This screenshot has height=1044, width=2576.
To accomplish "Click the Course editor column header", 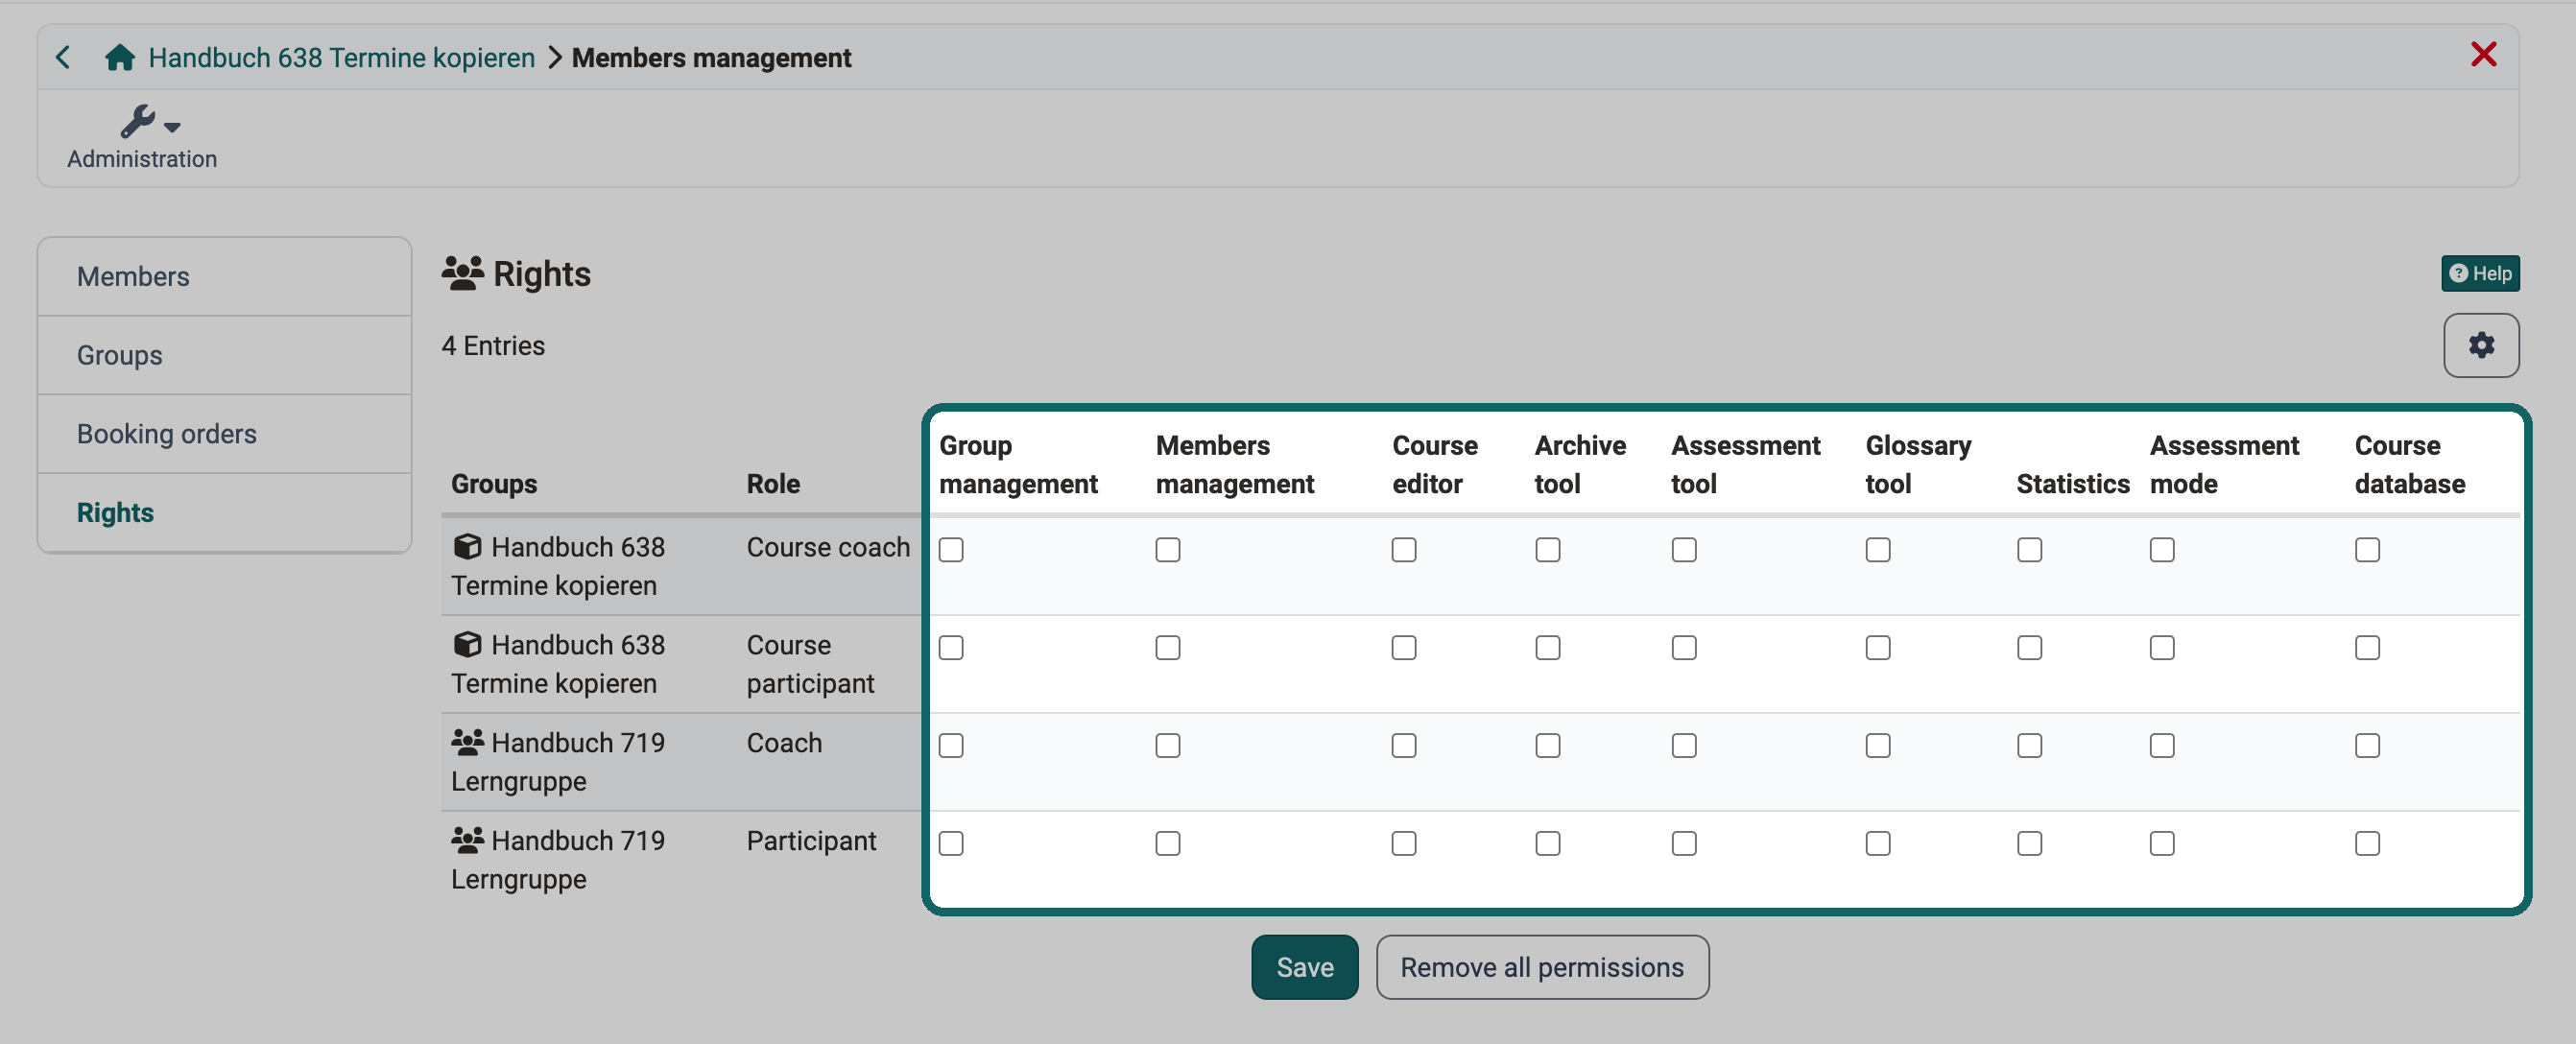I will click(1435, 465).
